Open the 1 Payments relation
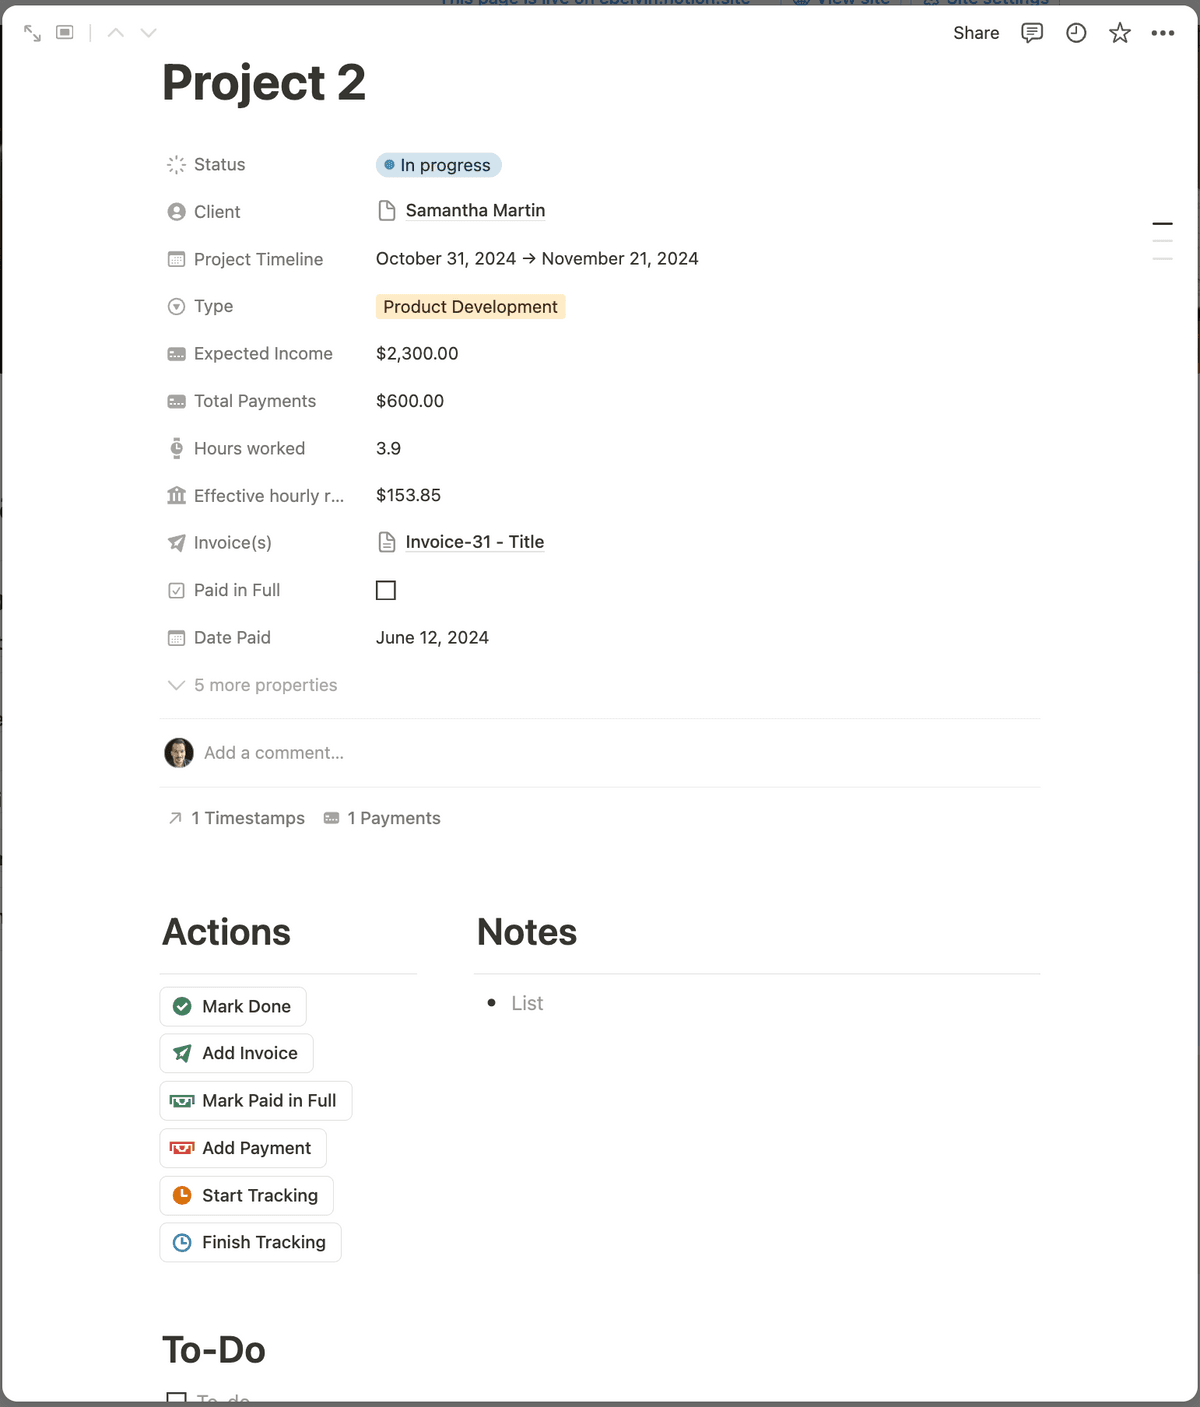The height and width of the screenshot is (1407, 1200). point(382,818)
